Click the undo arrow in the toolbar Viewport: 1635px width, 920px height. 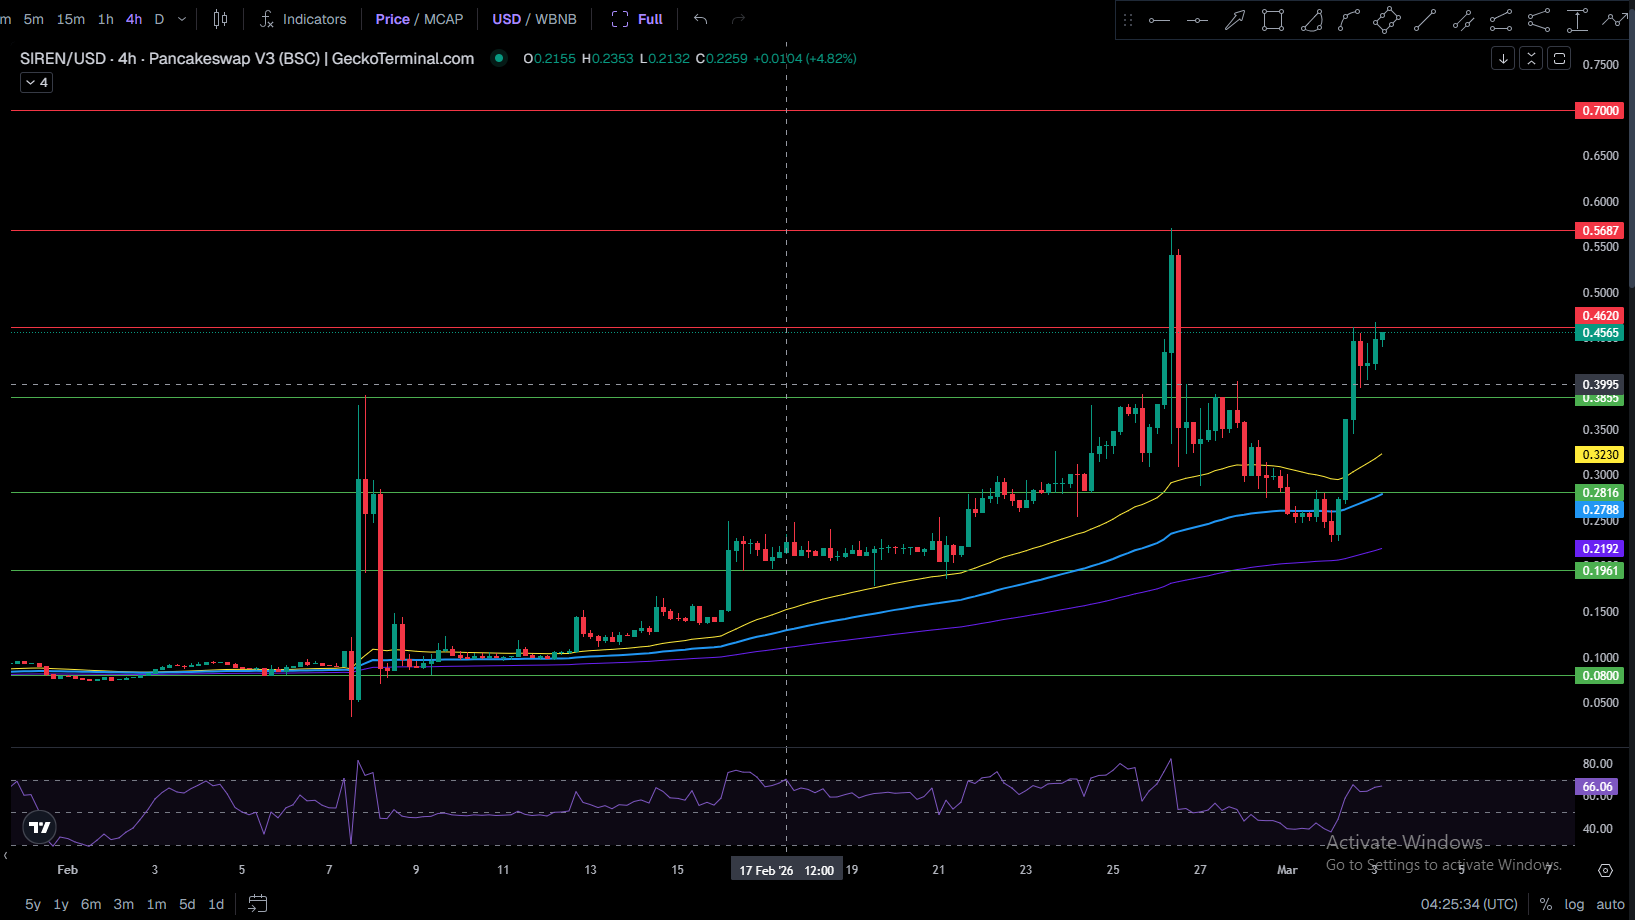pyautogui.click(x=700, y=19)
